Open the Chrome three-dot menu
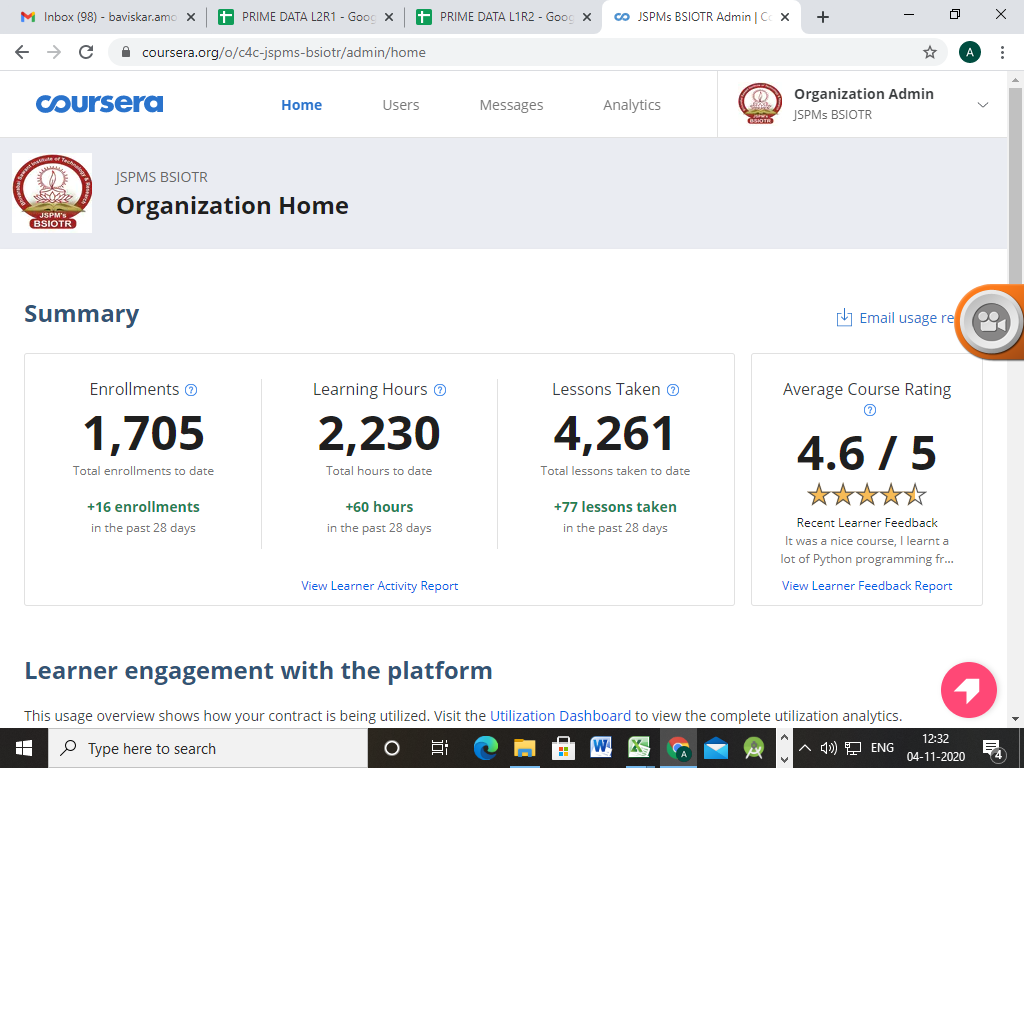Viewport: 1024px width, 1013px height. click(x=1002, y=52)
